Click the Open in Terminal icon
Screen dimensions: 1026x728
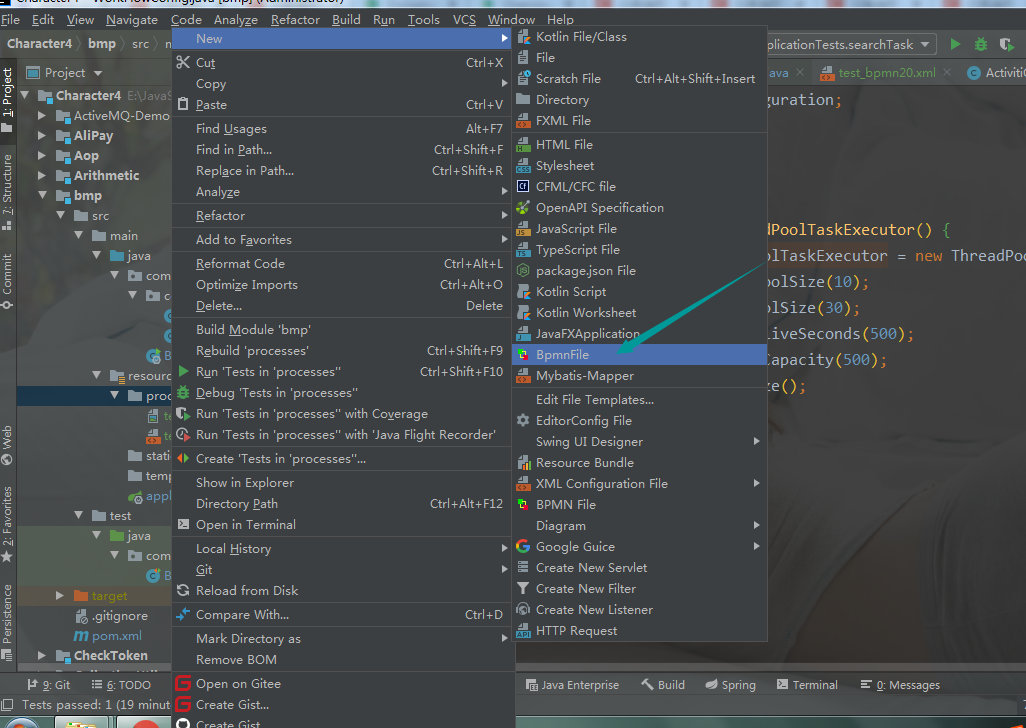click(183, 525)
